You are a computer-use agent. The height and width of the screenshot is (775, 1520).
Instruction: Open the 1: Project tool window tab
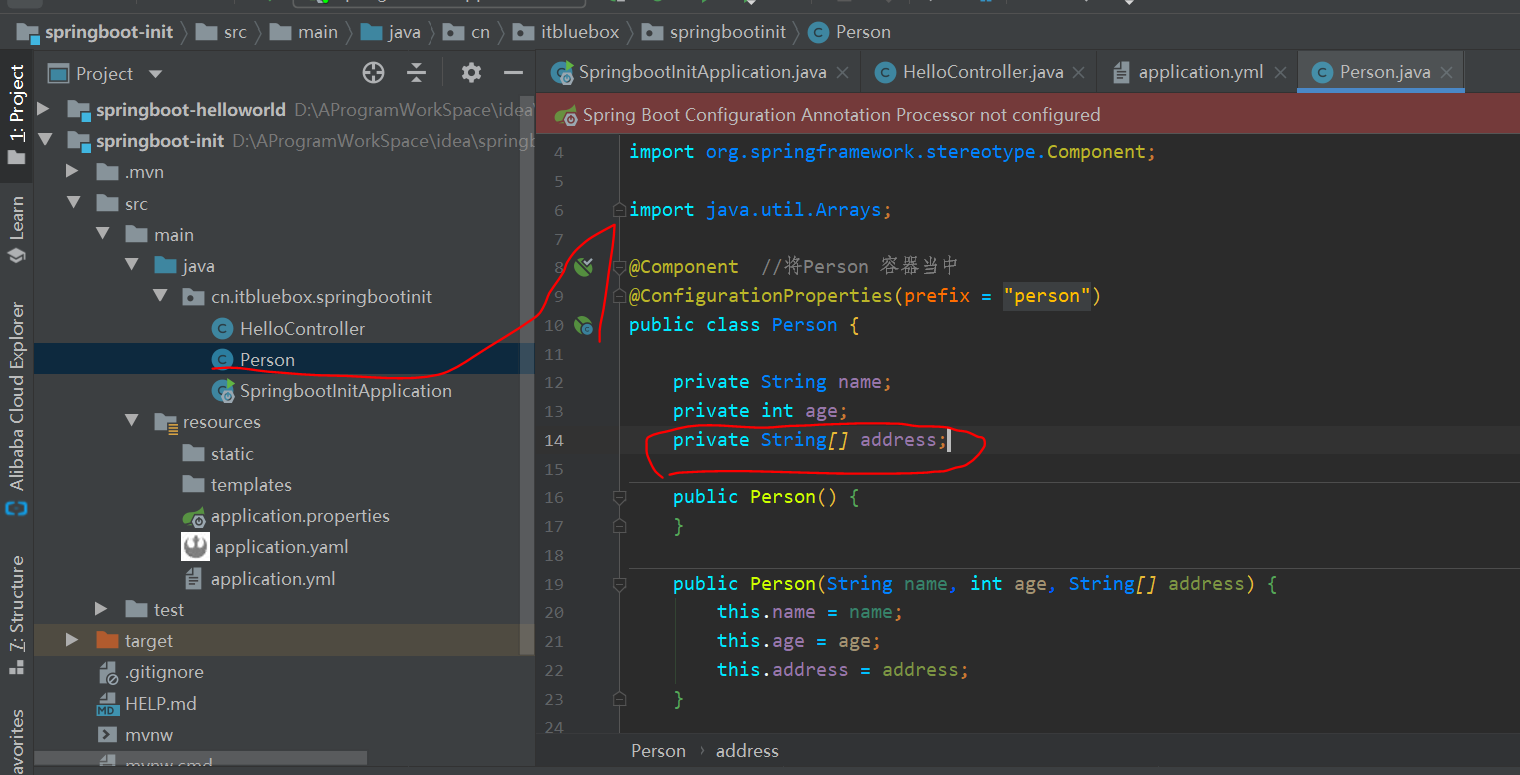click(17, 115)
